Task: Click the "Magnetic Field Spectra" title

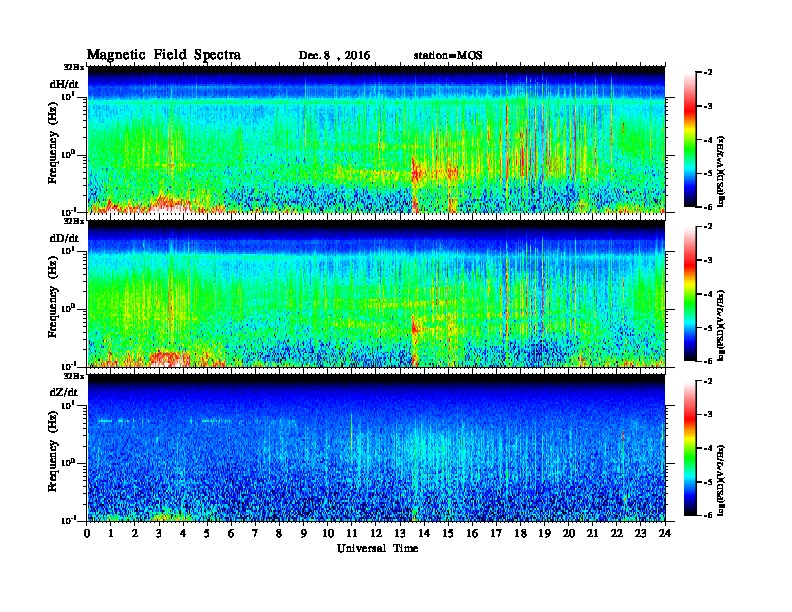Action: (x=164, y=55)
